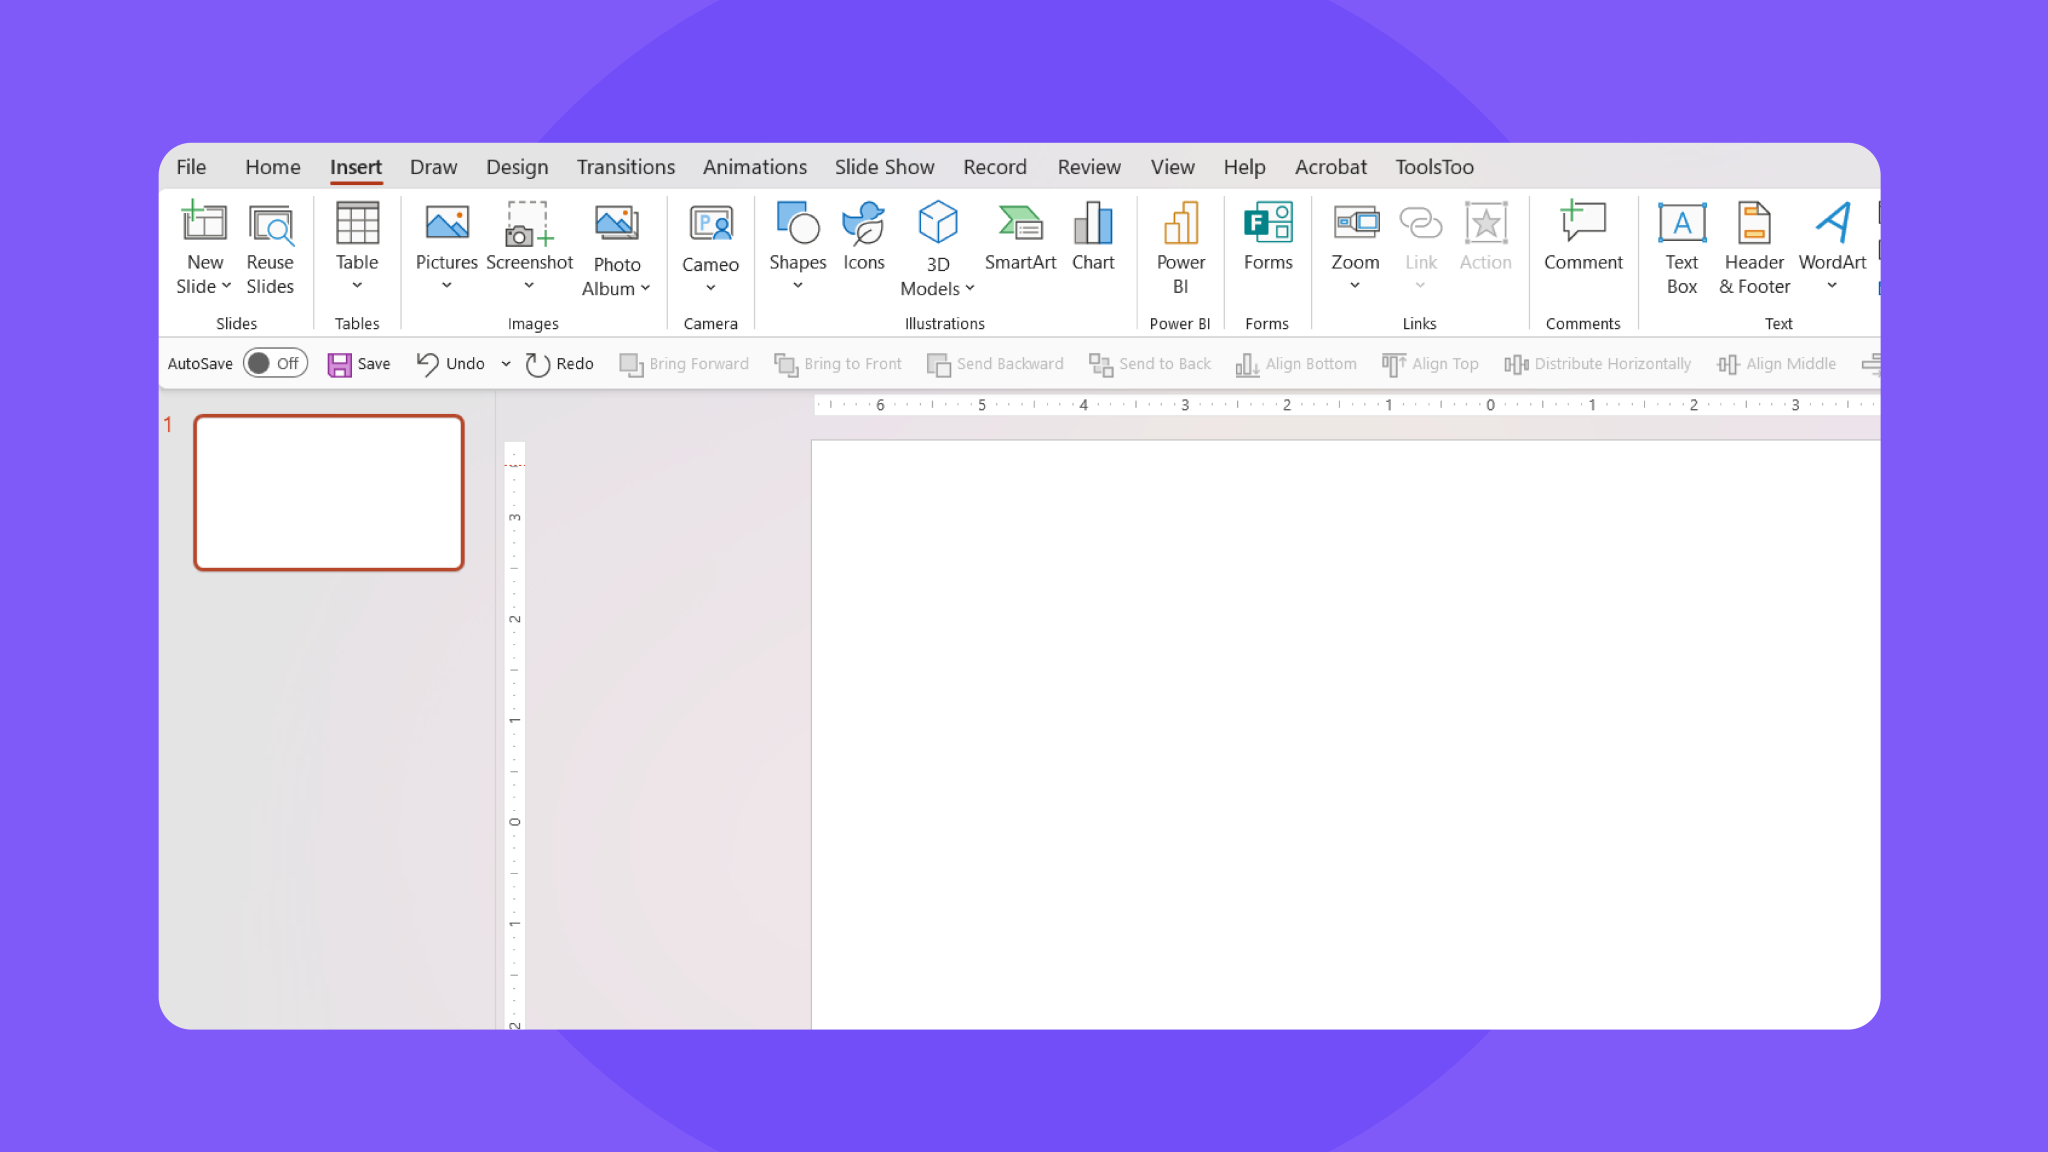Viewport: 2048px width, 1152px height.
Task: Switch to the Design tab
Action: point(516,167)
